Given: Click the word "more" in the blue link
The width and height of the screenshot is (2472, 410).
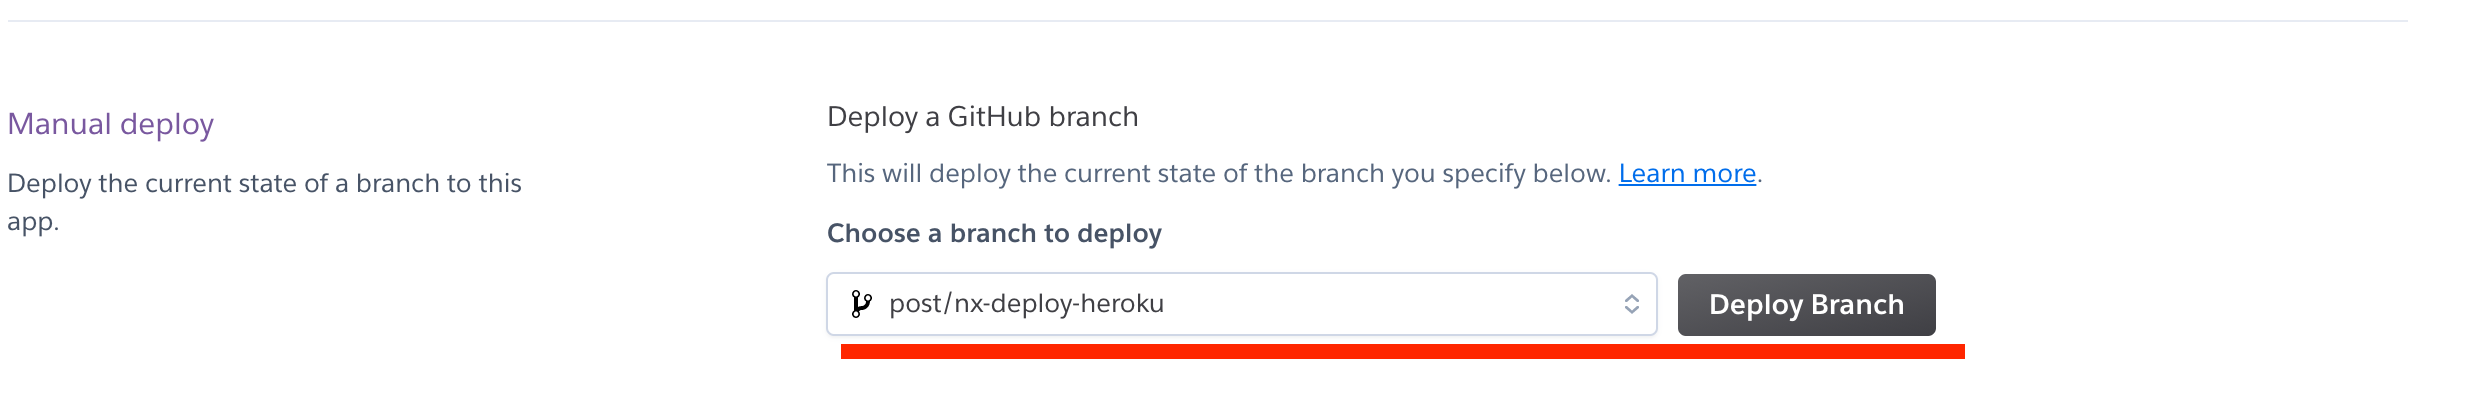Looking at the screenshot, I should pos(1724,174).
